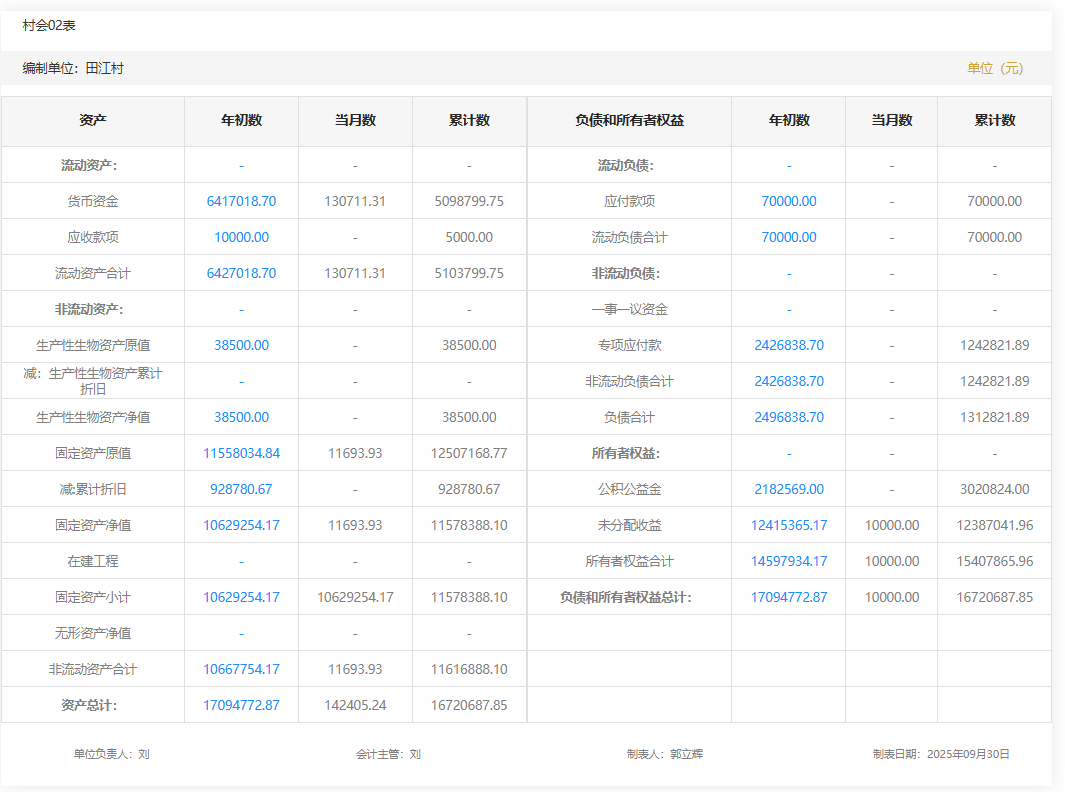Image resolution: width=1065 pixels, height=792 pixels.
Task: Open 资产总计 年初数 link
Action: [241, 705]
